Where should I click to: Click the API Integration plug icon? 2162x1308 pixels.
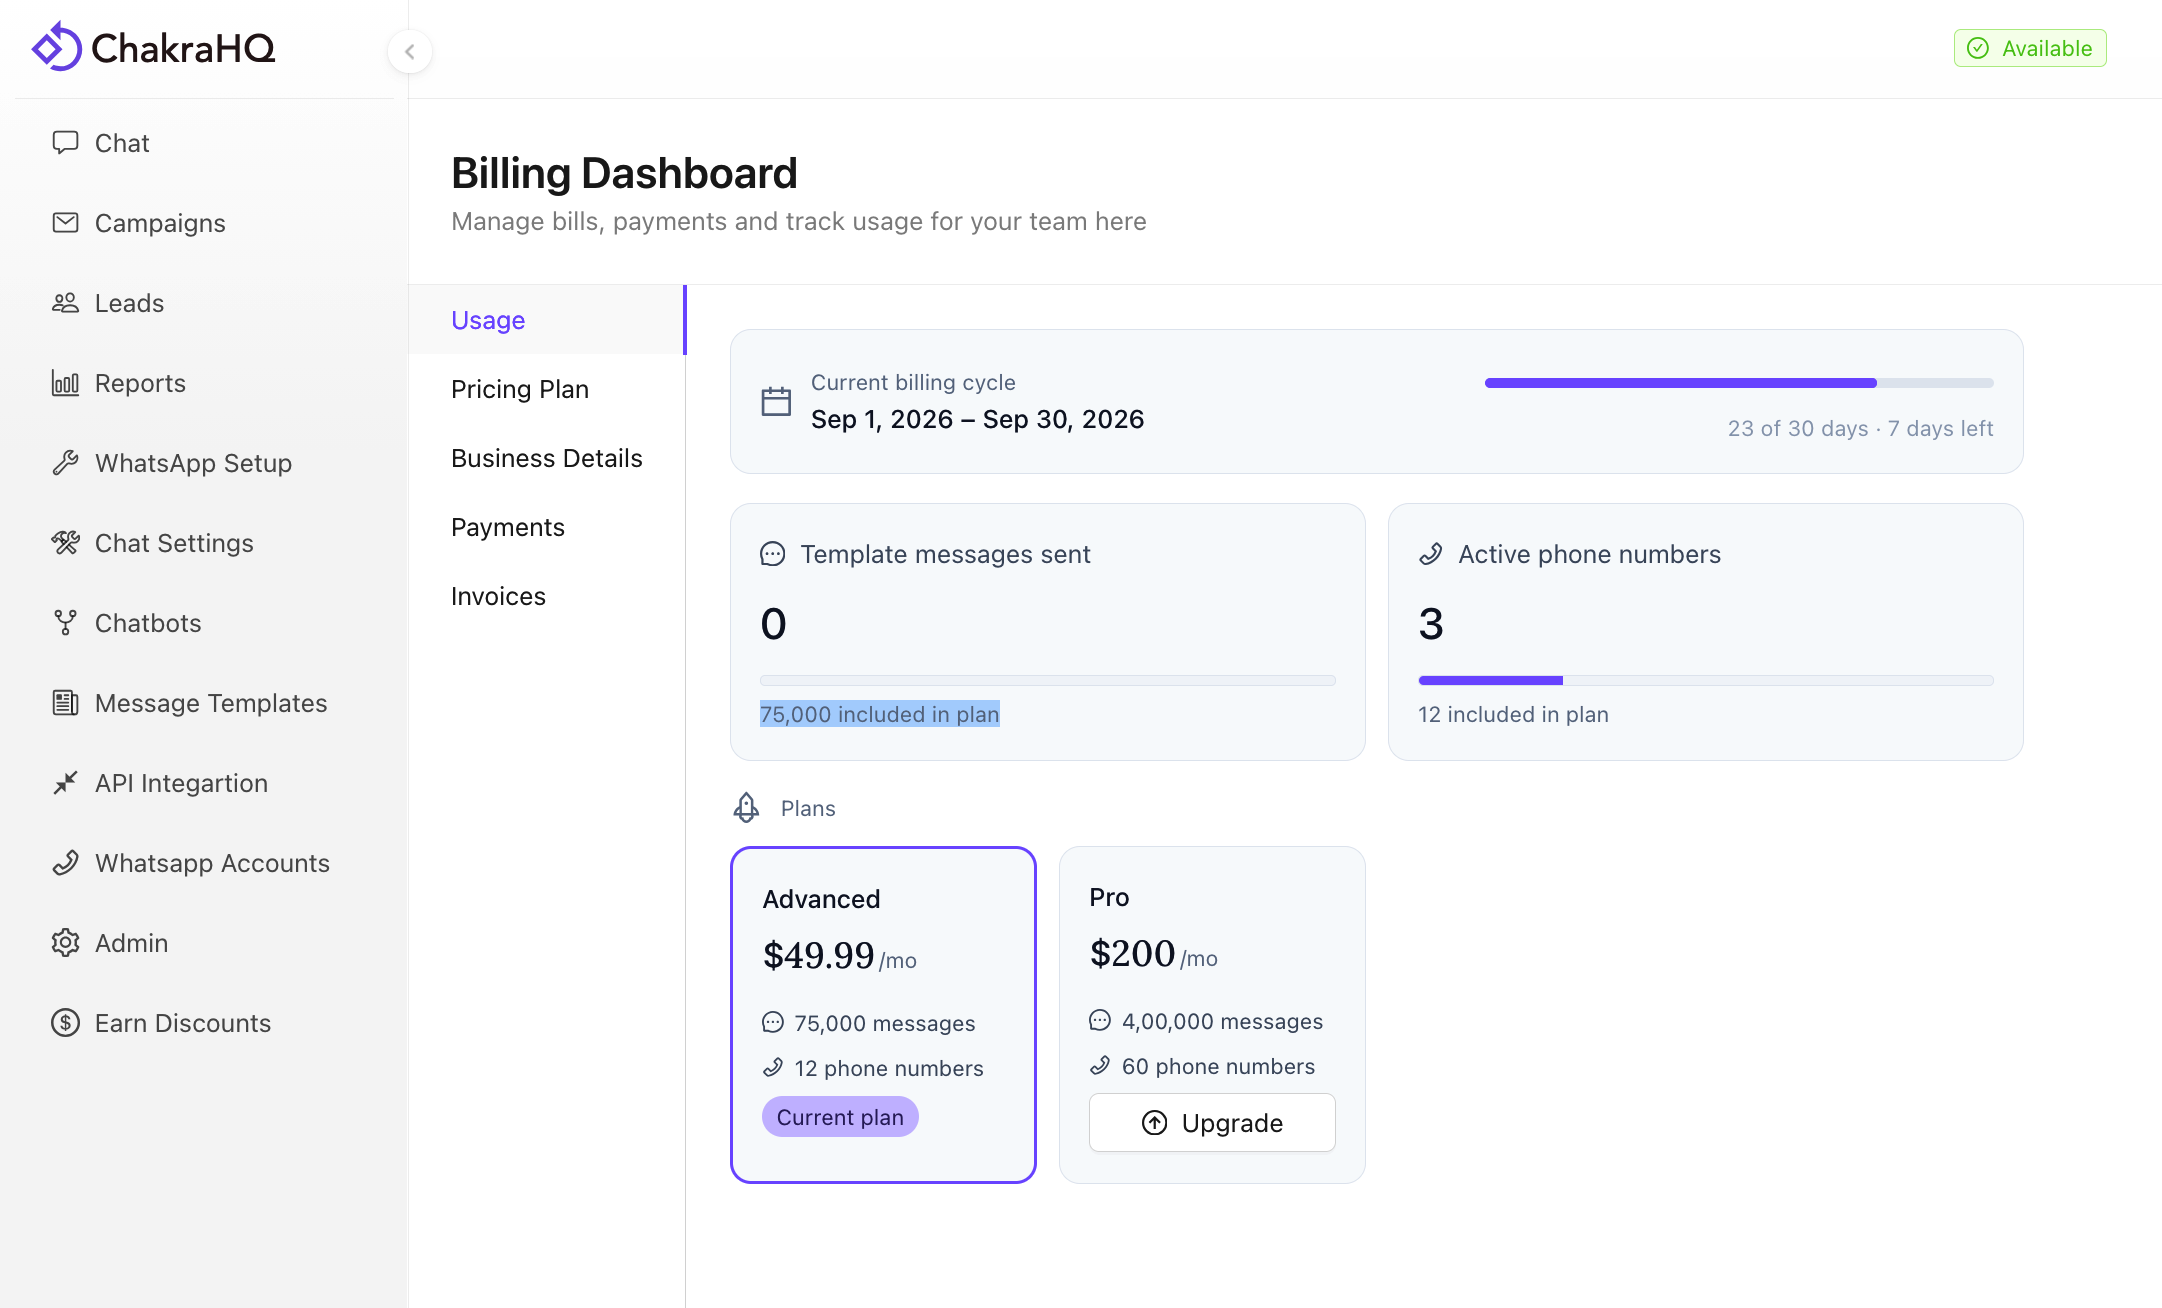pyautogui.click(x=65, y=782)
